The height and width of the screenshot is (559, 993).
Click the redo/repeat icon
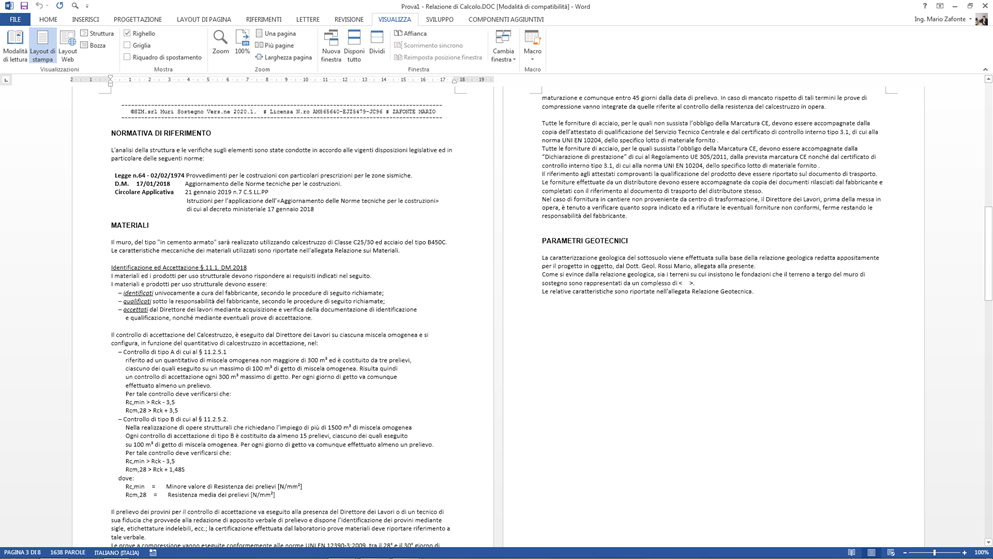60,6
